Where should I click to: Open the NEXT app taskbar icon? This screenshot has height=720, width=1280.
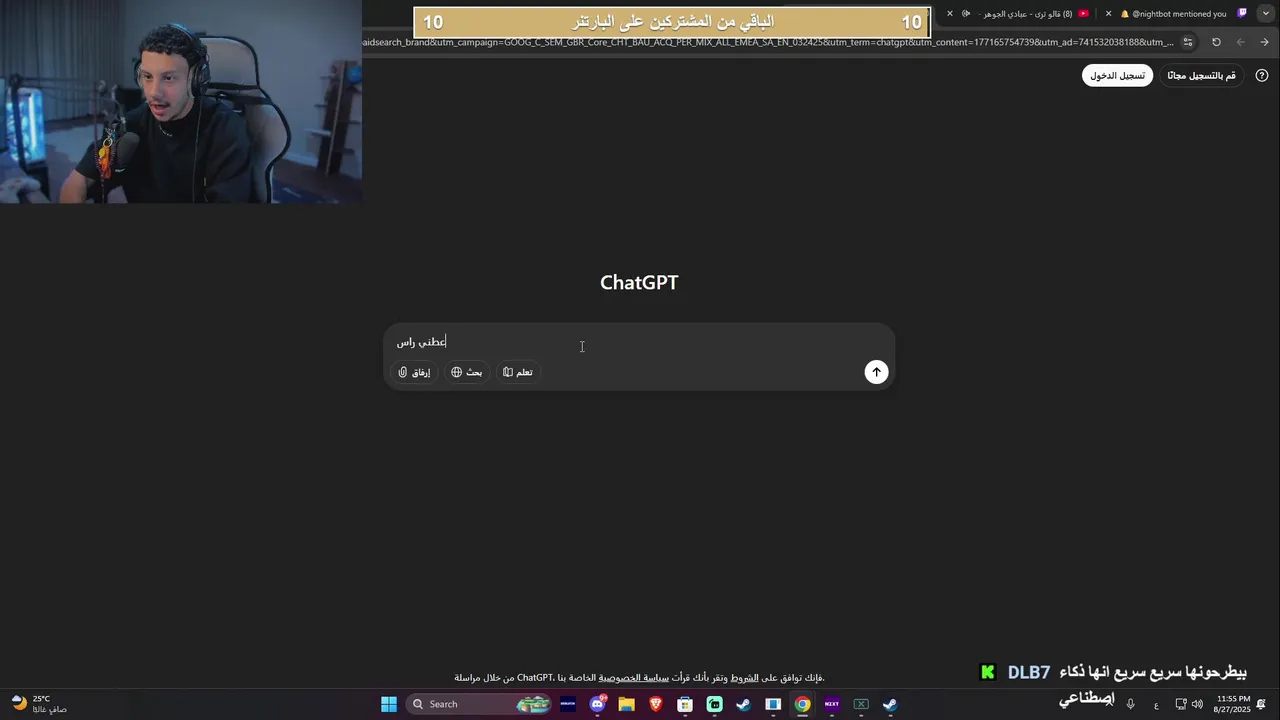[x=831, y=704]
